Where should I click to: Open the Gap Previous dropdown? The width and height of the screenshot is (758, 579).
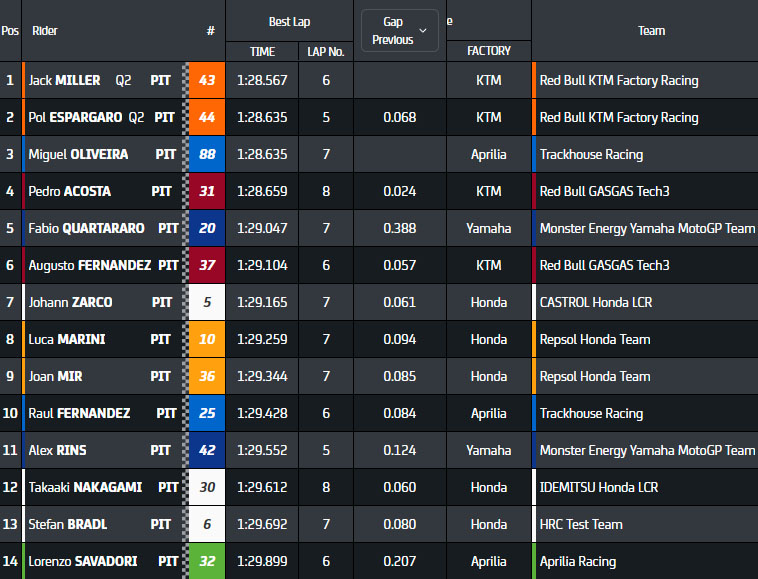point(399,30)
